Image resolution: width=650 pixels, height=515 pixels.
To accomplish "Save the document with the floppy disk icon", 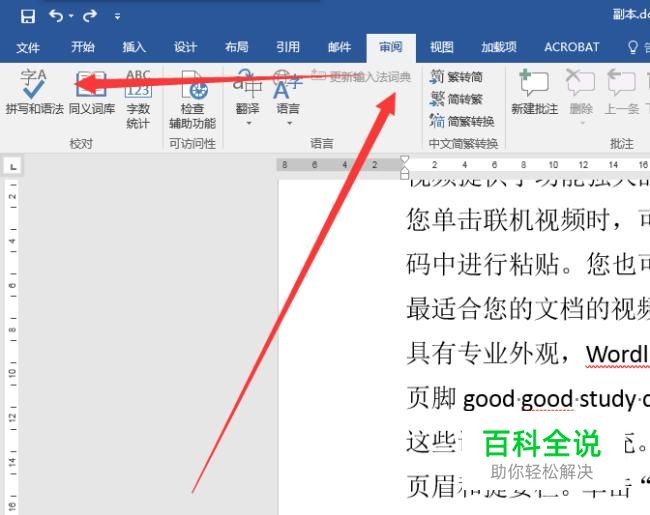I will (28, 17).
